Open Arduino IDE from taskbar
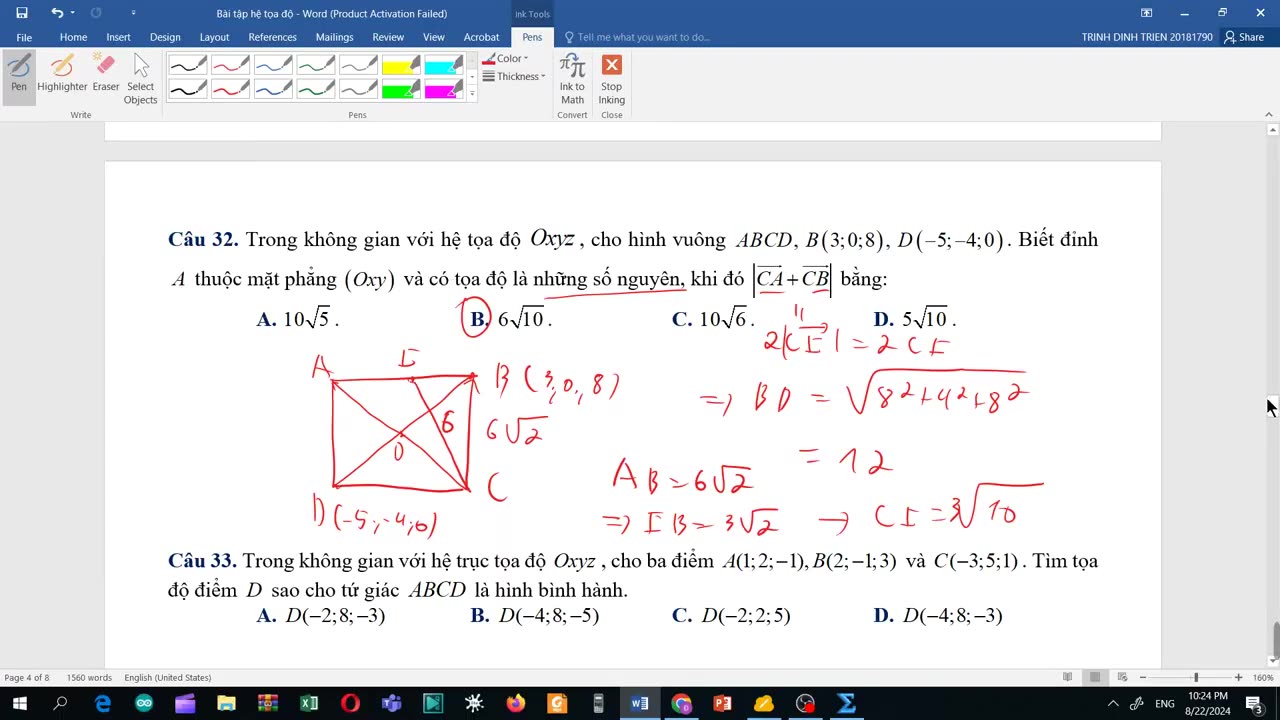 (x=144, y=703)
